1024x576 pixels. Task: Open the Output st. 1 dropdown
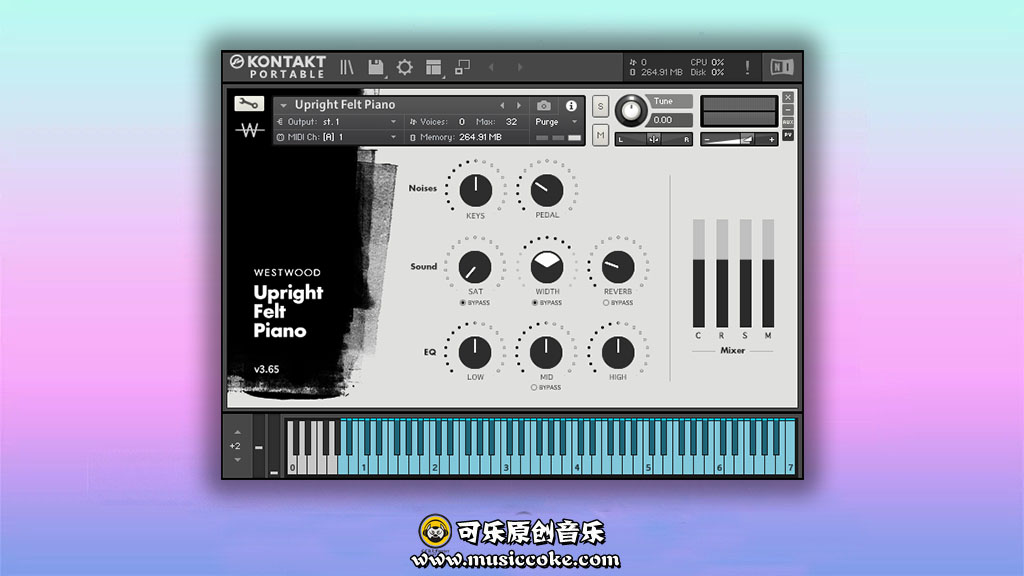(359, 122)
